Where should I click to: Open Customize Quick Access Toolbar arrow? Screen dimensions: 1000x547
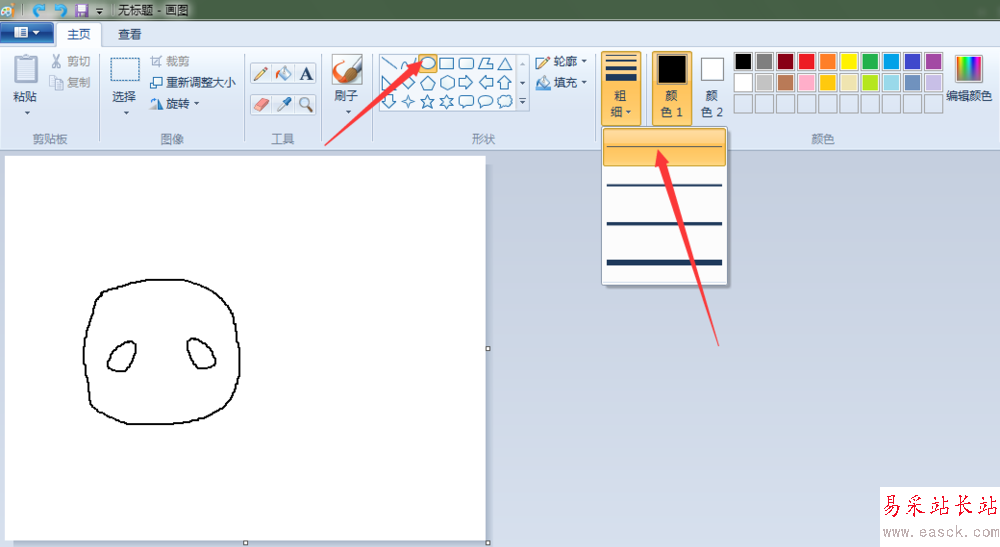coord(99,11)
